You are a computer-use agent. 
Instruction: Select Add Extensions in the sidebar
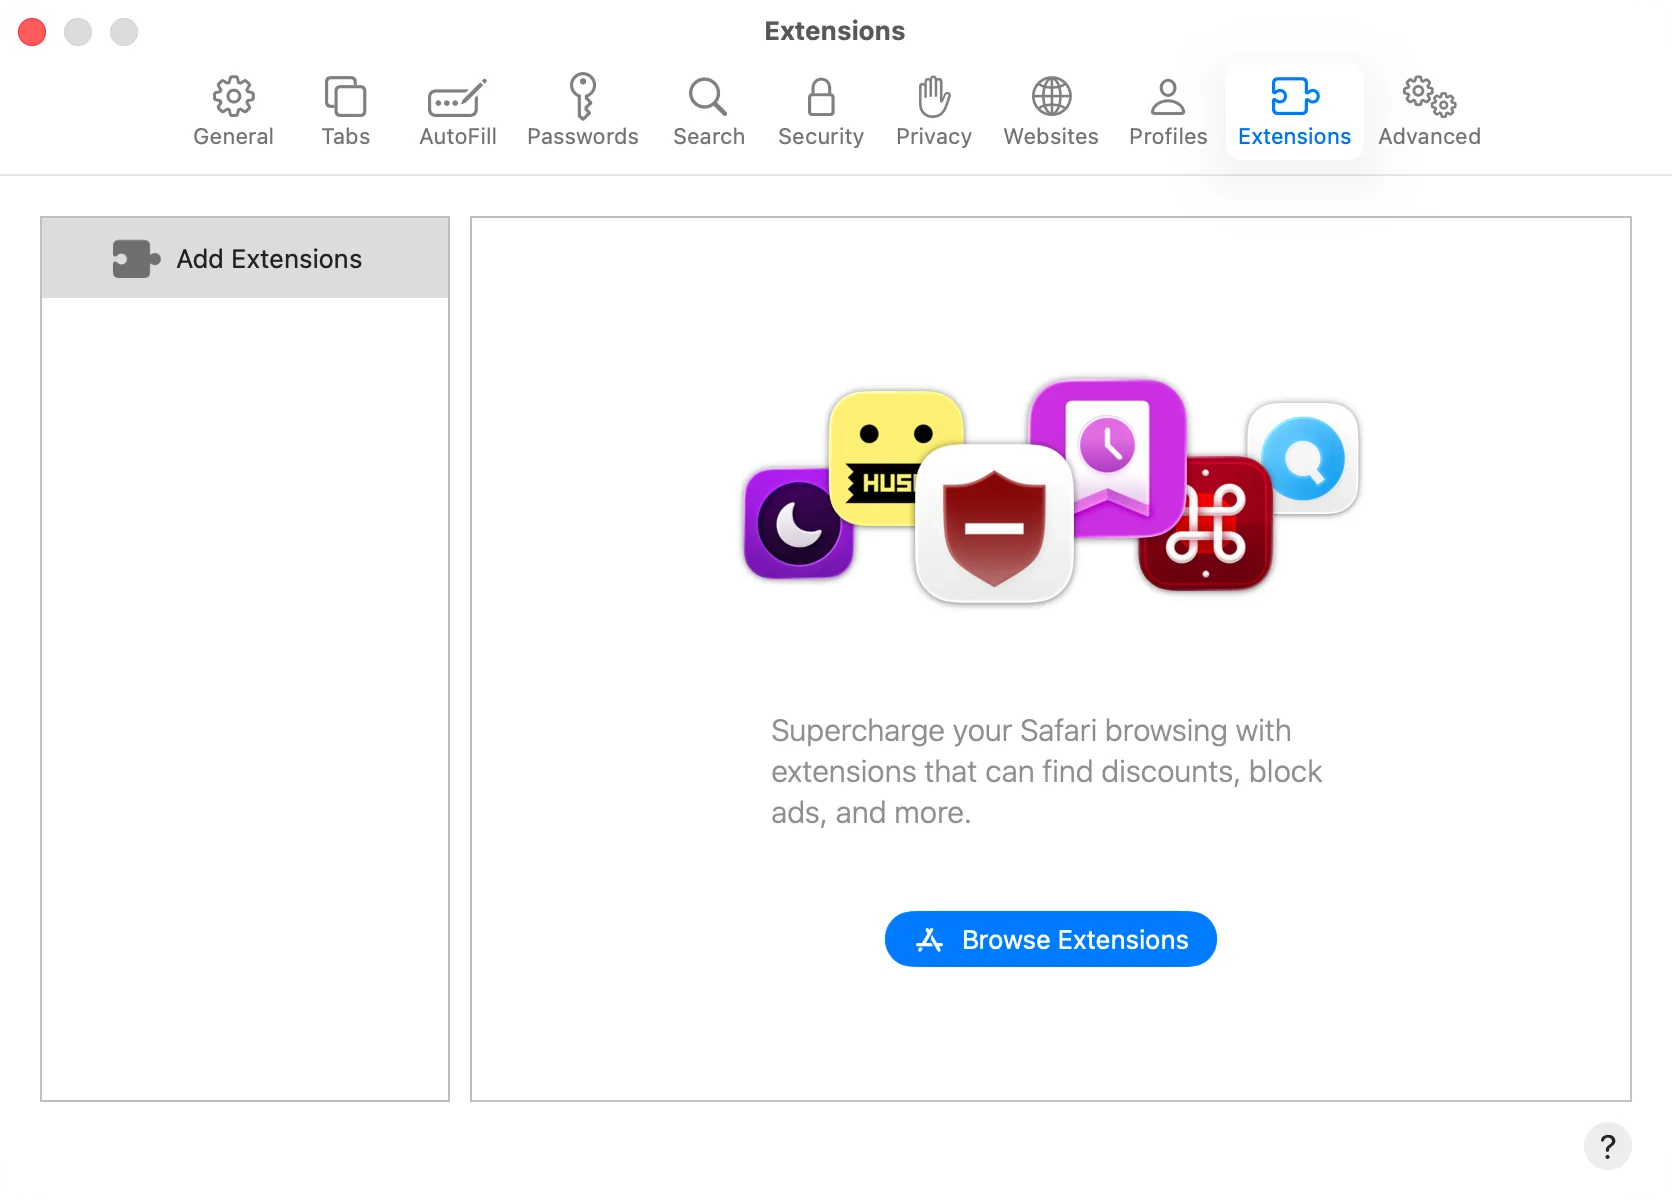coord(245,258)
